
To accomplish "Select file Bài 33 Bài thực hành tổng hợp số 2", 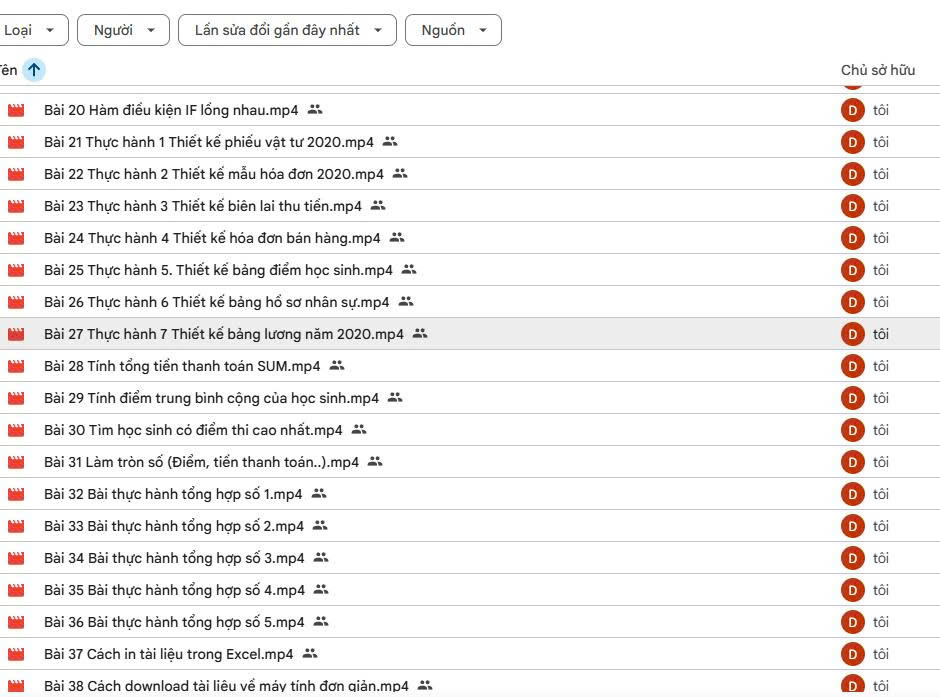I will coord(174,526).
